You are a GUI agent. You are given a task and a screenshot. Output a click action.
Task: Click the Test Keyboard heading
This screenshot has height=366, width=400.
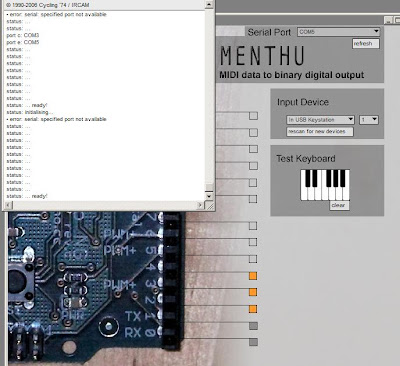[306, 159]
